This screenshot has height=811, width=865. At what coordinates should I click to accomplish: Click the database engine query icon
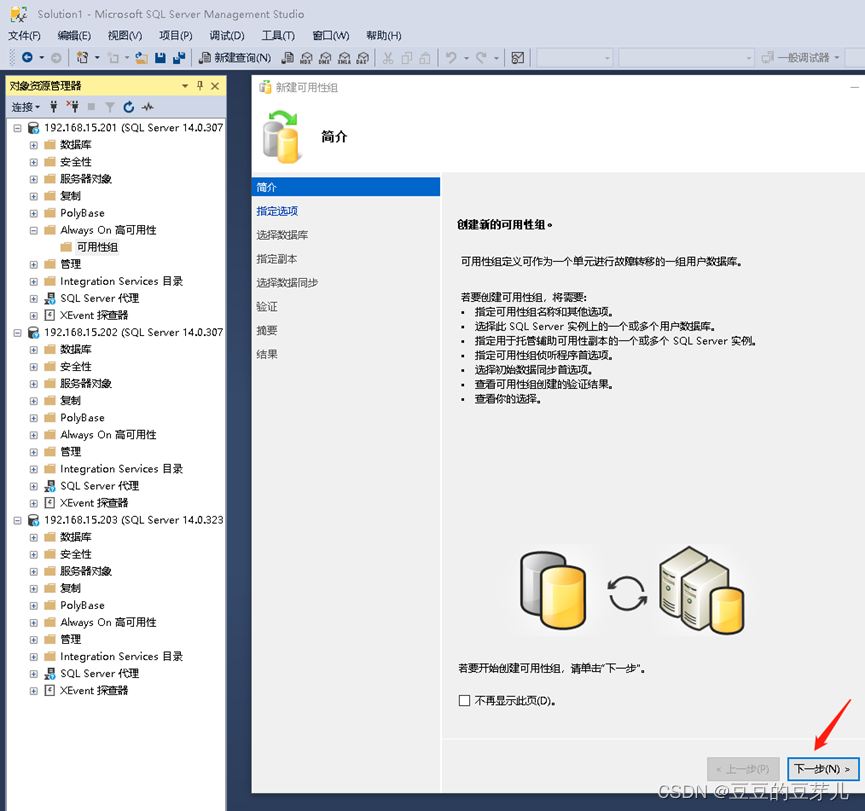point(287,57)
